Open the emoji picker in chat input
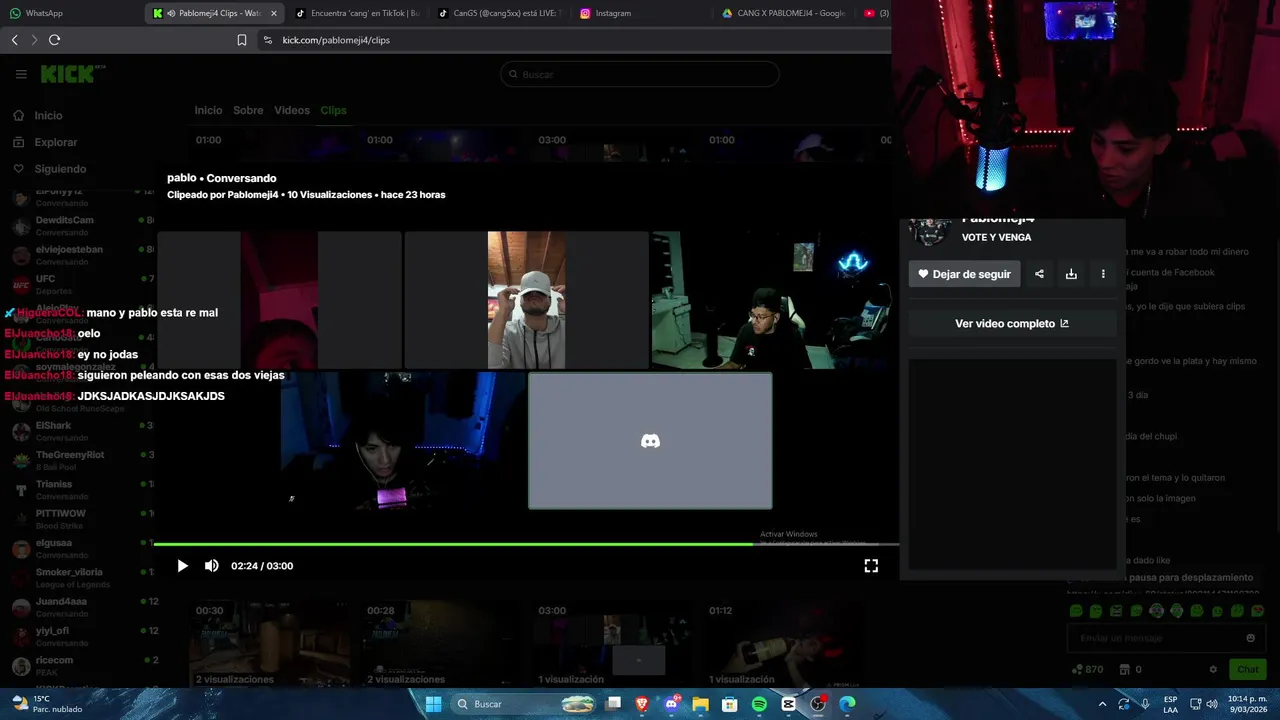Viewport: 1280px width, 720px height. click(x=1250, y=638)
